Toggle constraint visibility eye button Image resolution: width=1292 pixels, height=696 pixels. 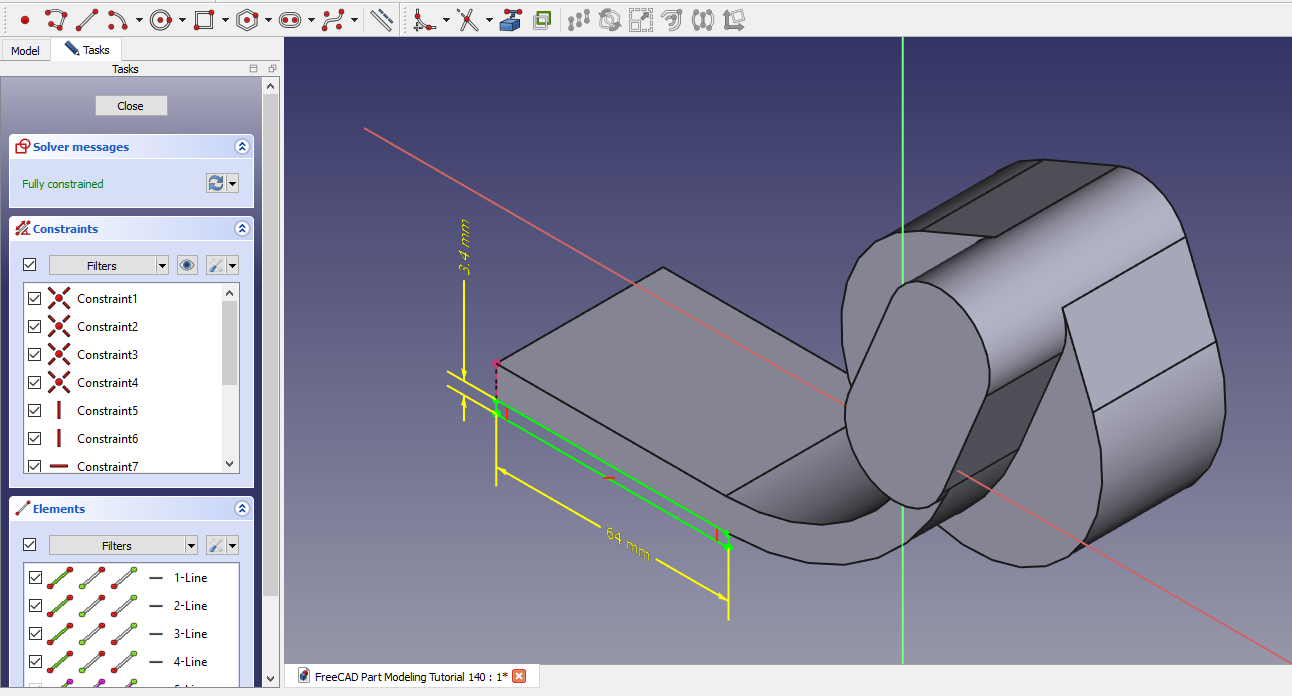click(187, 265)
